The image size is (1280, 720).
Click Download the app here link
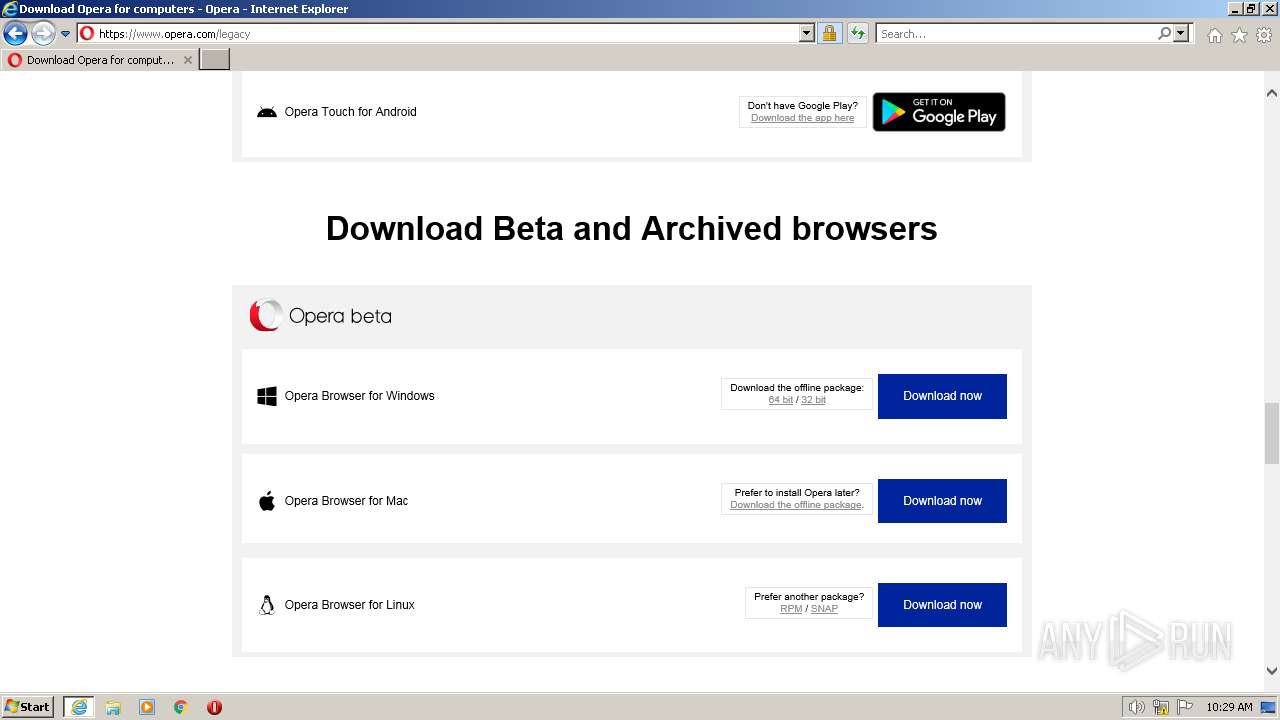click(x=802, y=118)
